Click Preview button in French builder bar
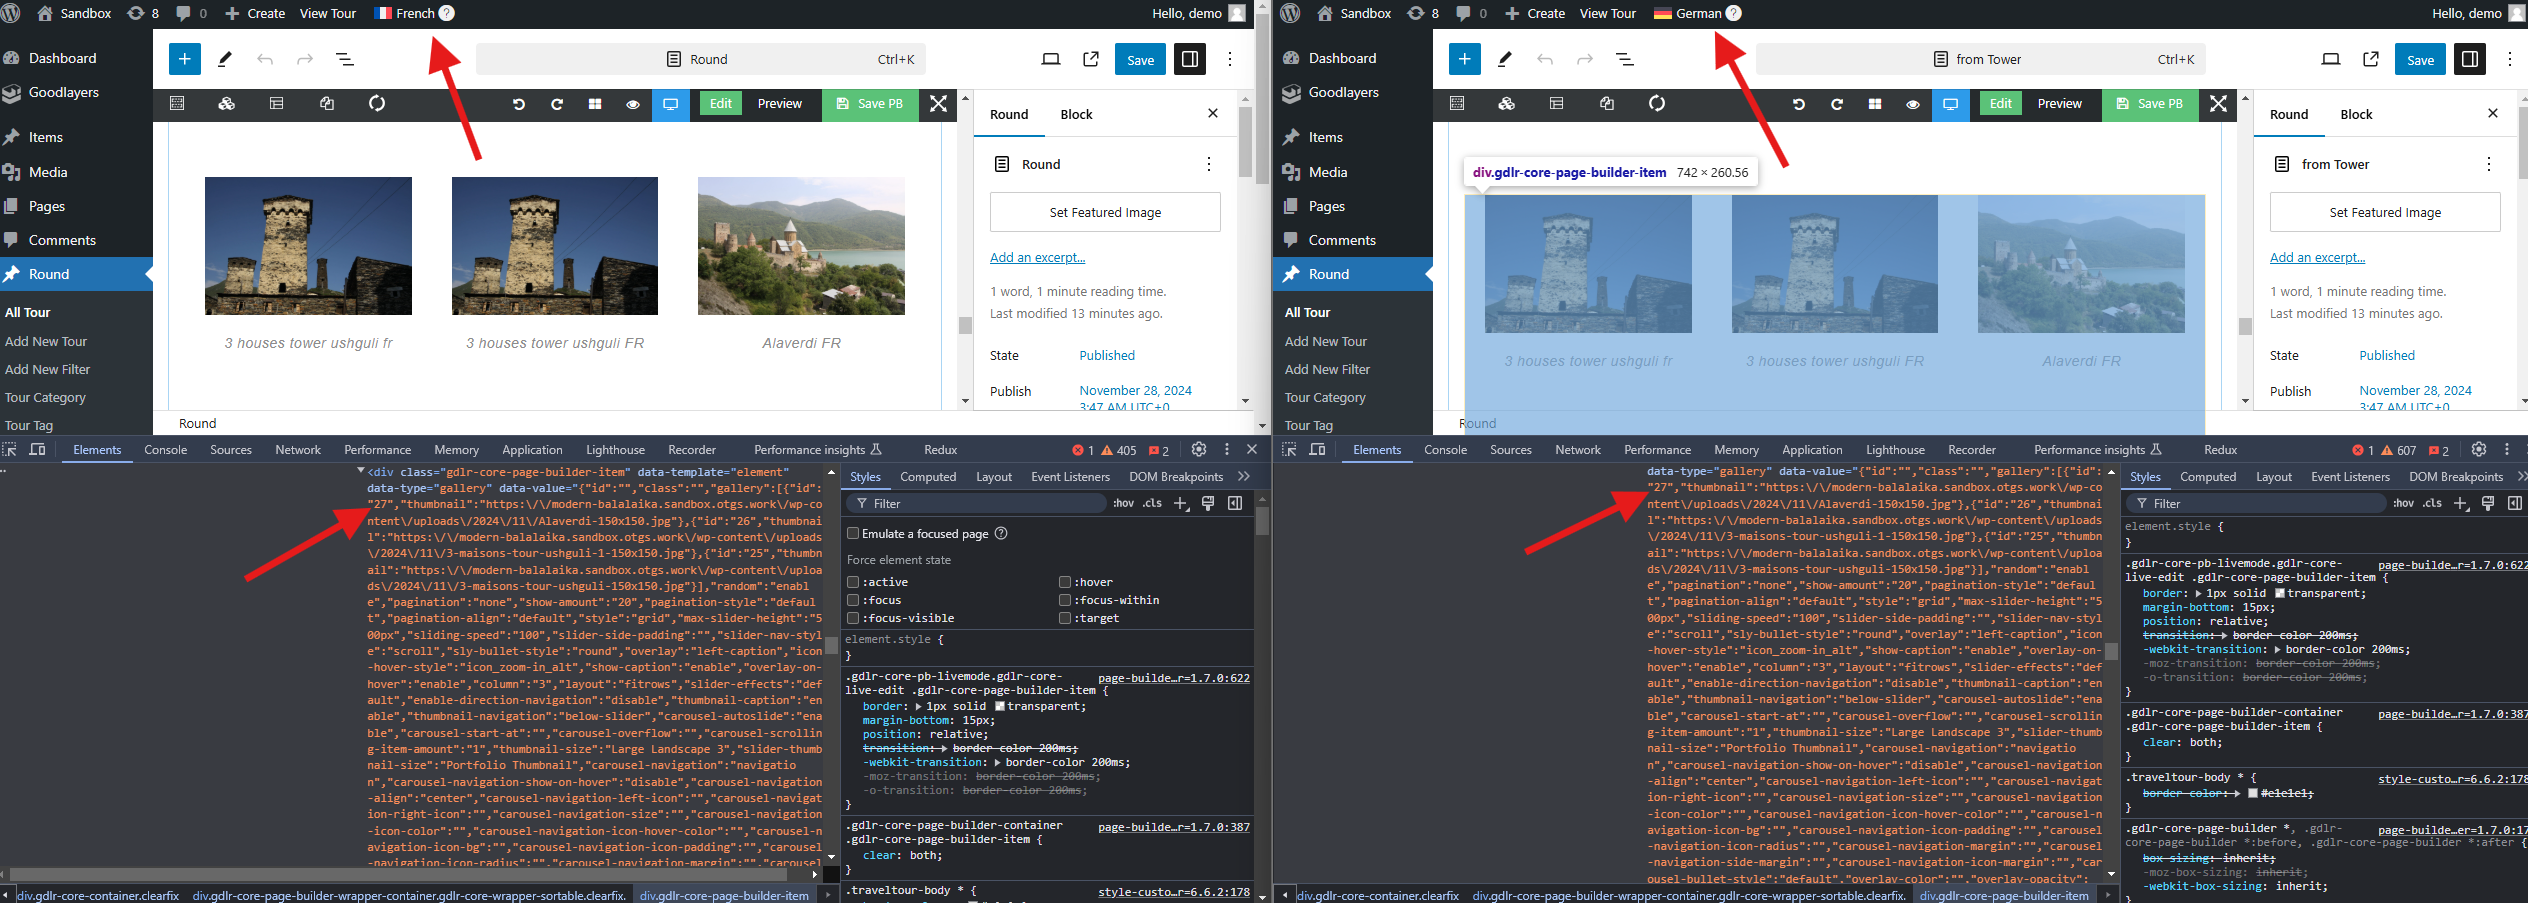The height and width of the screenshot is (903, 2528). (x=780, y=104)
